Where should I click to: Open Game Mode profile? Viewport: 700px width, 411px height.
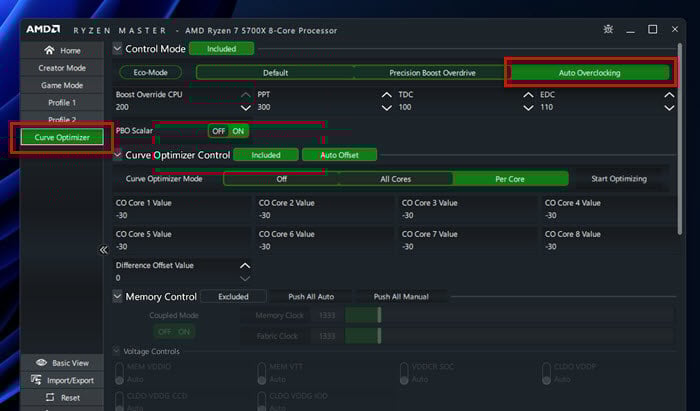(x=62, y=85)
